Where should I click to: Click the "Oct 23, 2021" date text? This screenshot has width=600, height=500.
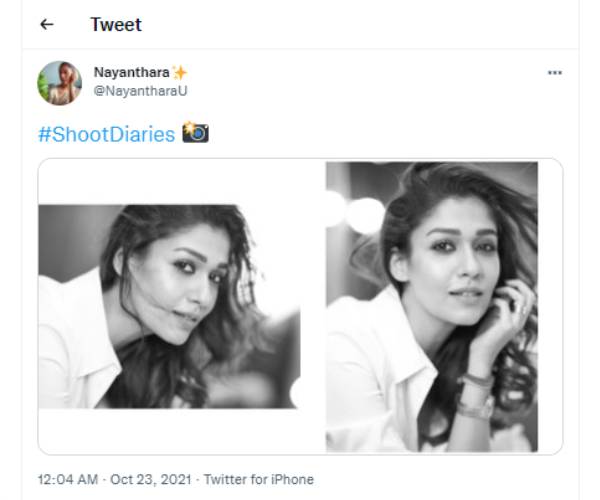pyautogui.click(x=153, y=480)
